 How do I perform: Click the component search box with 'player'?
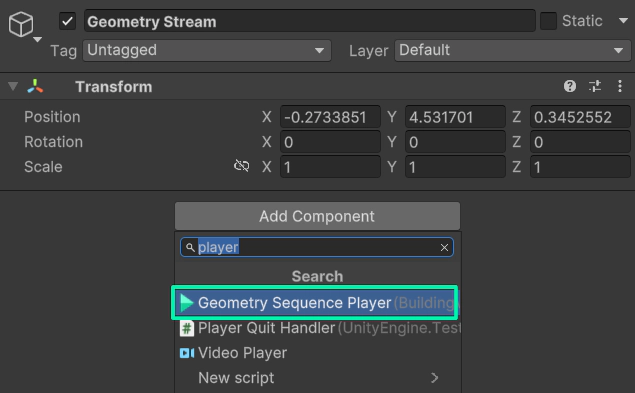coord(317,247)
